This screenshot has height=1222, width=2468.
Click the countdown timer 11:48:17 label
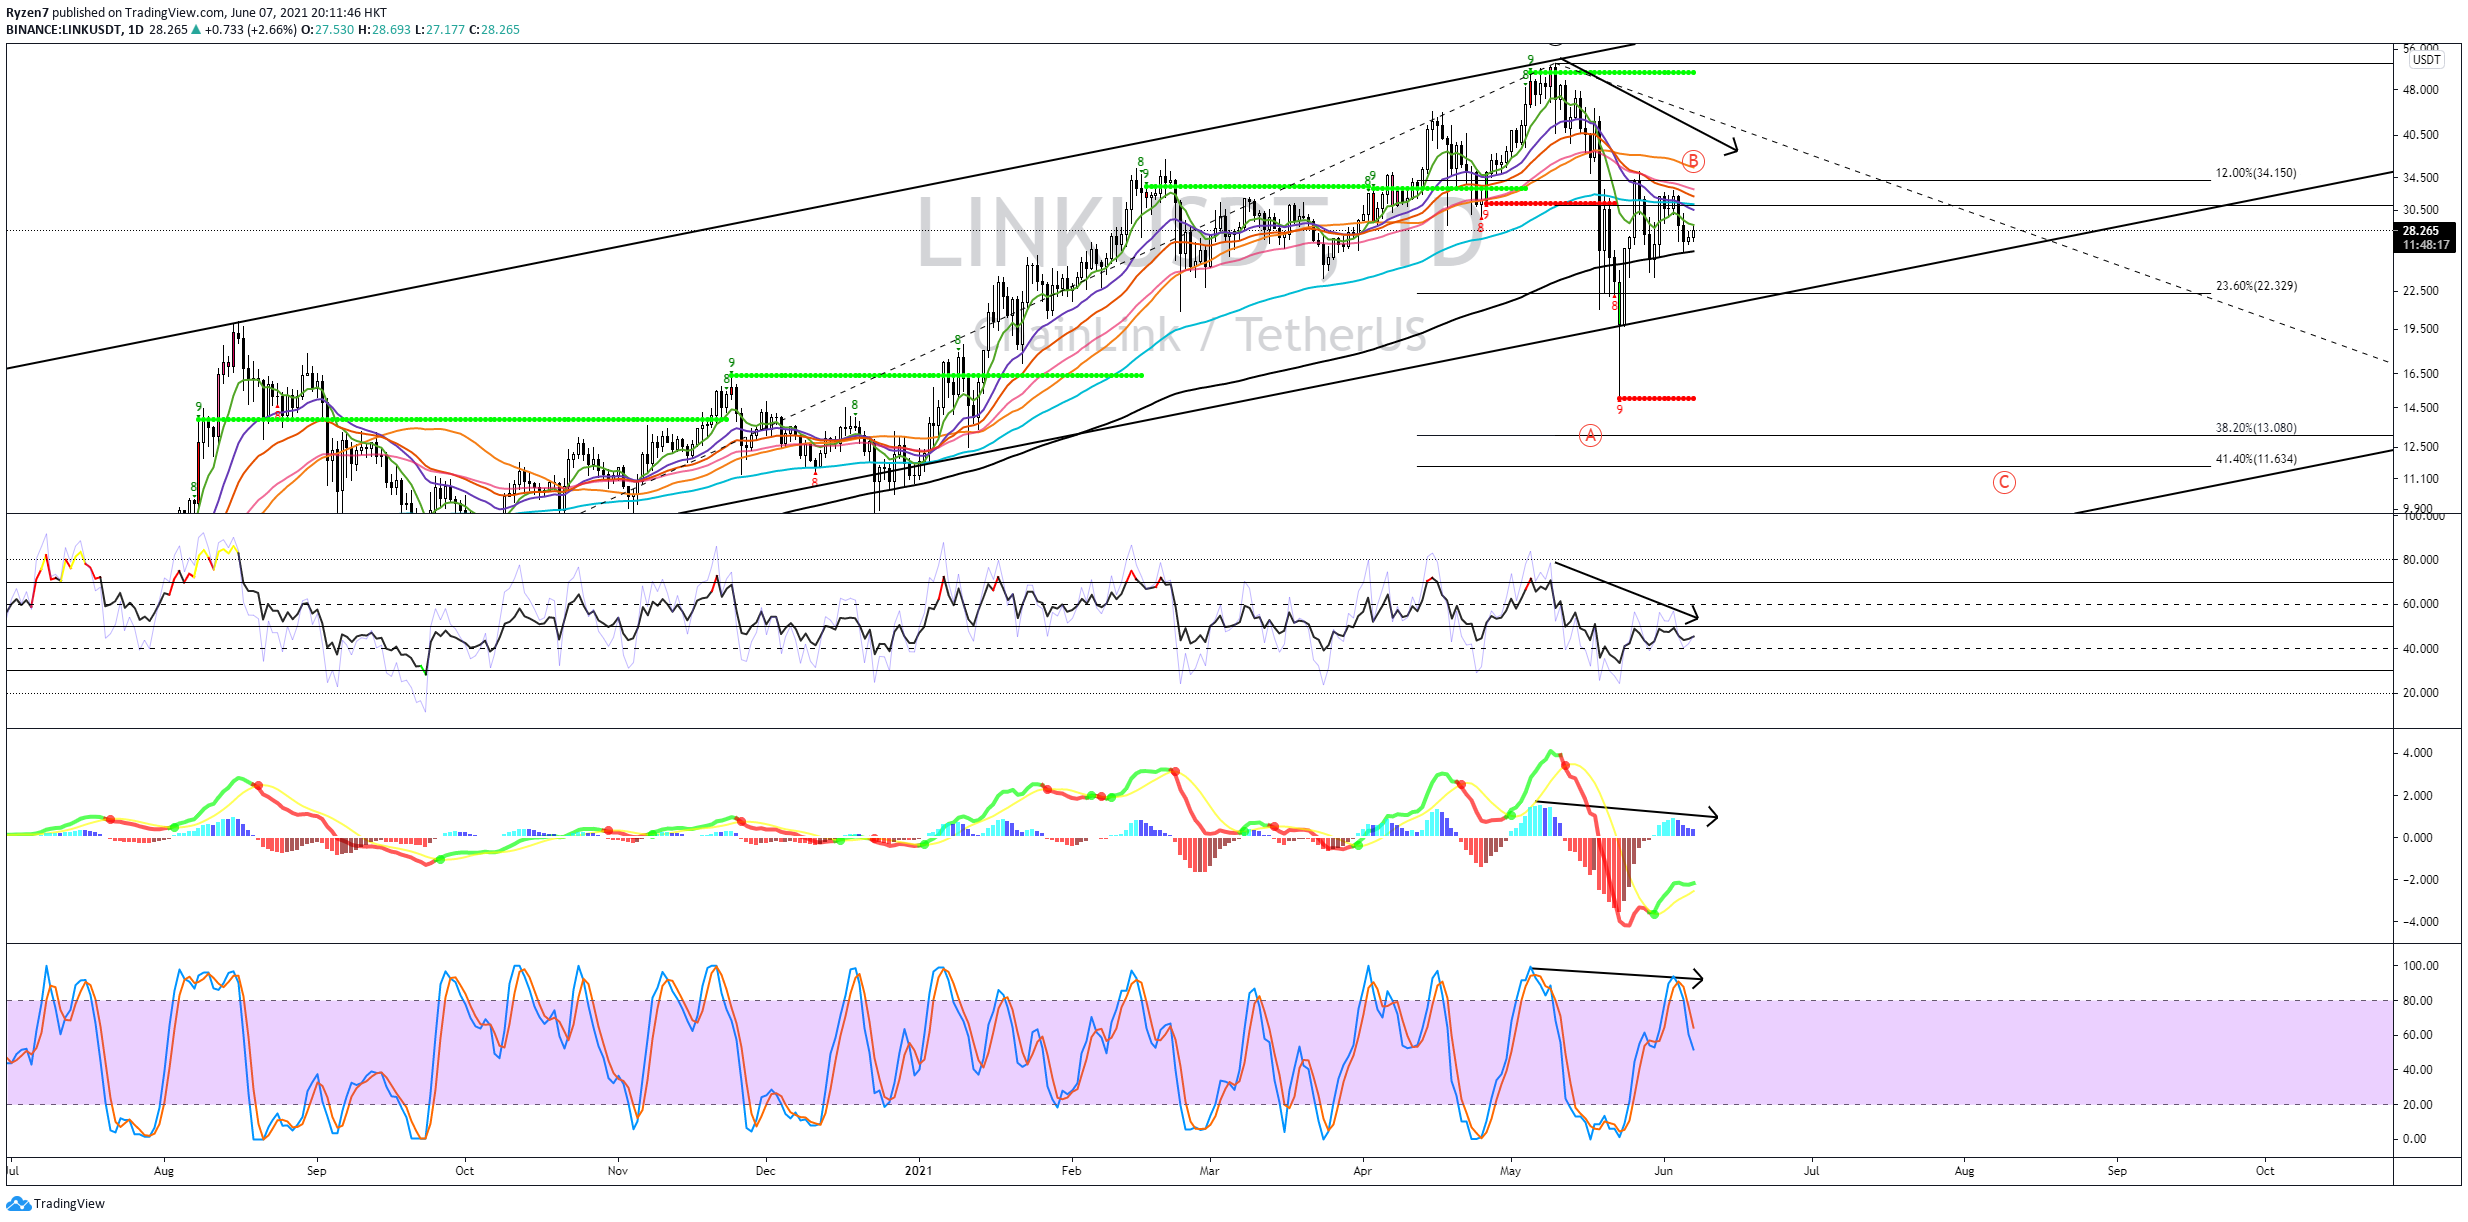pos(2425,244)
